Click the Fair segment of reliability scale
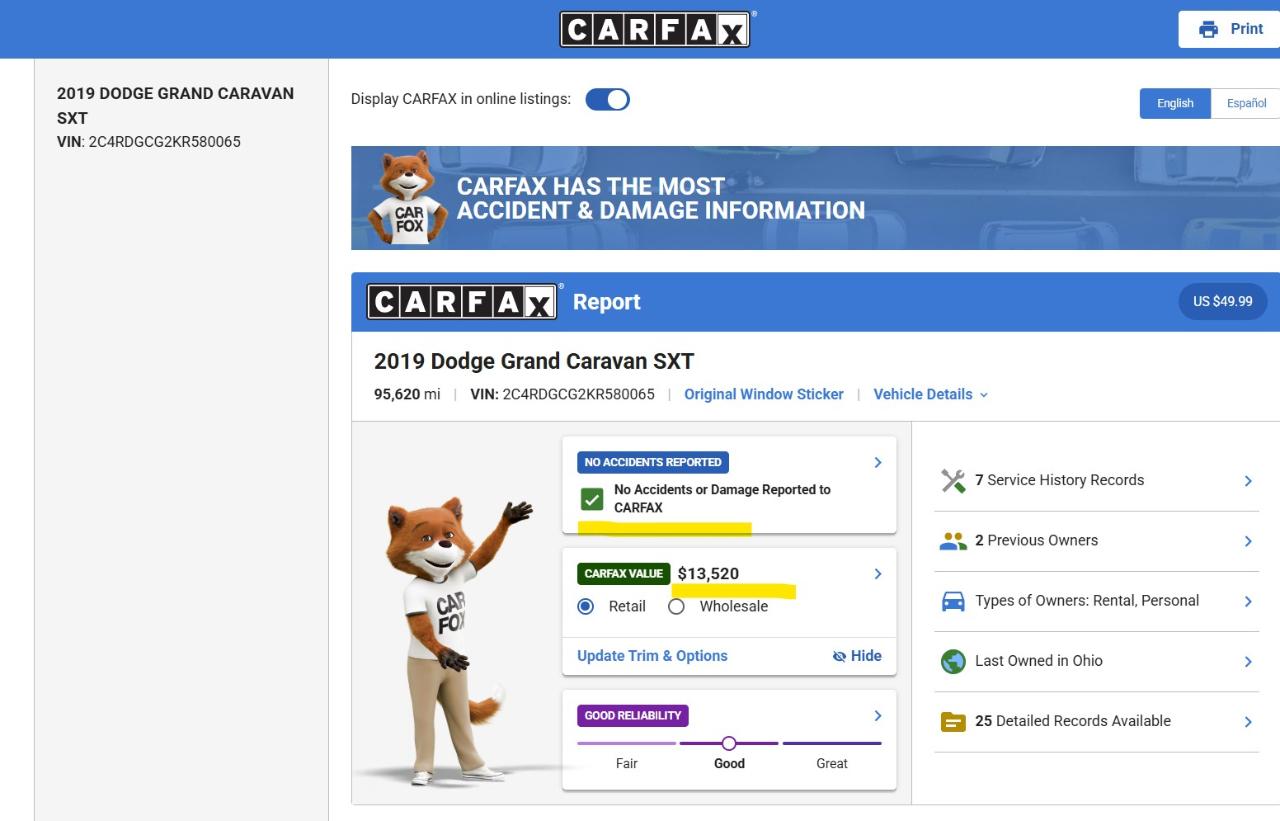The height and width of the screenshot is (821, 1280). pyautogui.click(x=627, y=743)
